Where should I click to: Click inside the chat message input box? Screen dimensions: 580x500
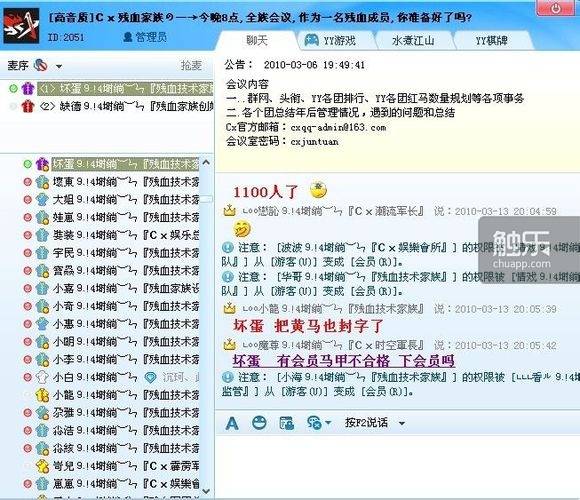click(398, 467)
